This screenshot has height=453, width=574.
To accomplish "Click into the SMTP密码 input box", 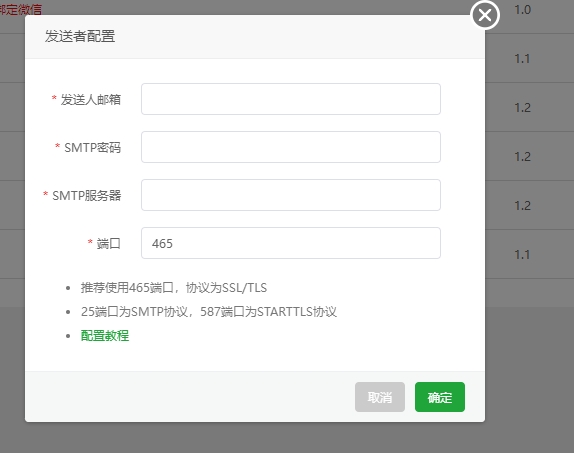I will (x=291, y=147).
